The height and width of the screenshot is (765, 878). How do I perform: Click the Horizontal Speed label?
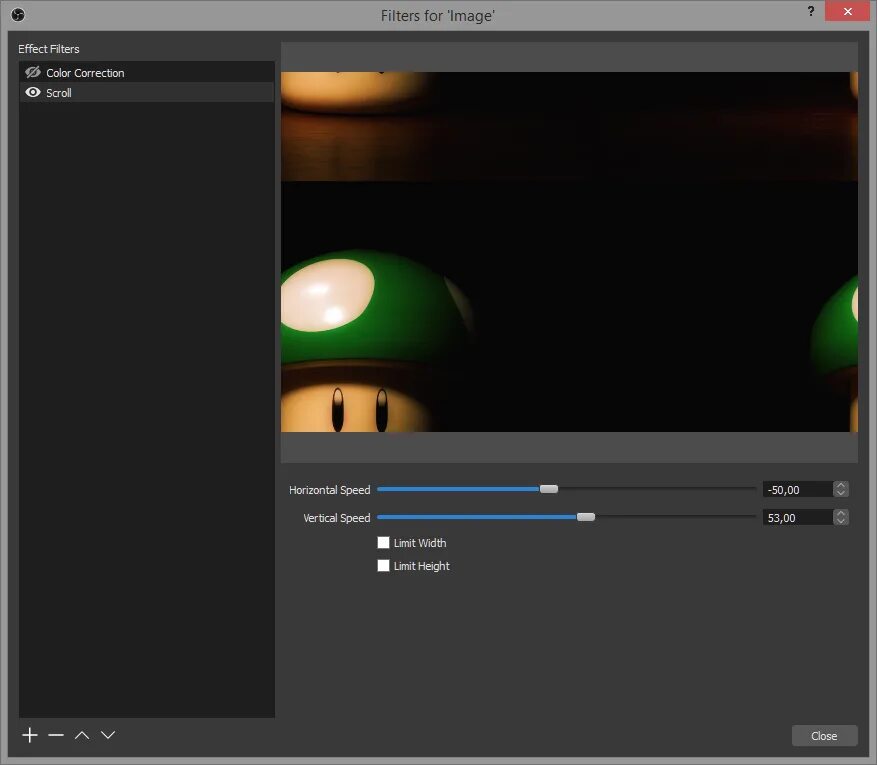[329, 489]
